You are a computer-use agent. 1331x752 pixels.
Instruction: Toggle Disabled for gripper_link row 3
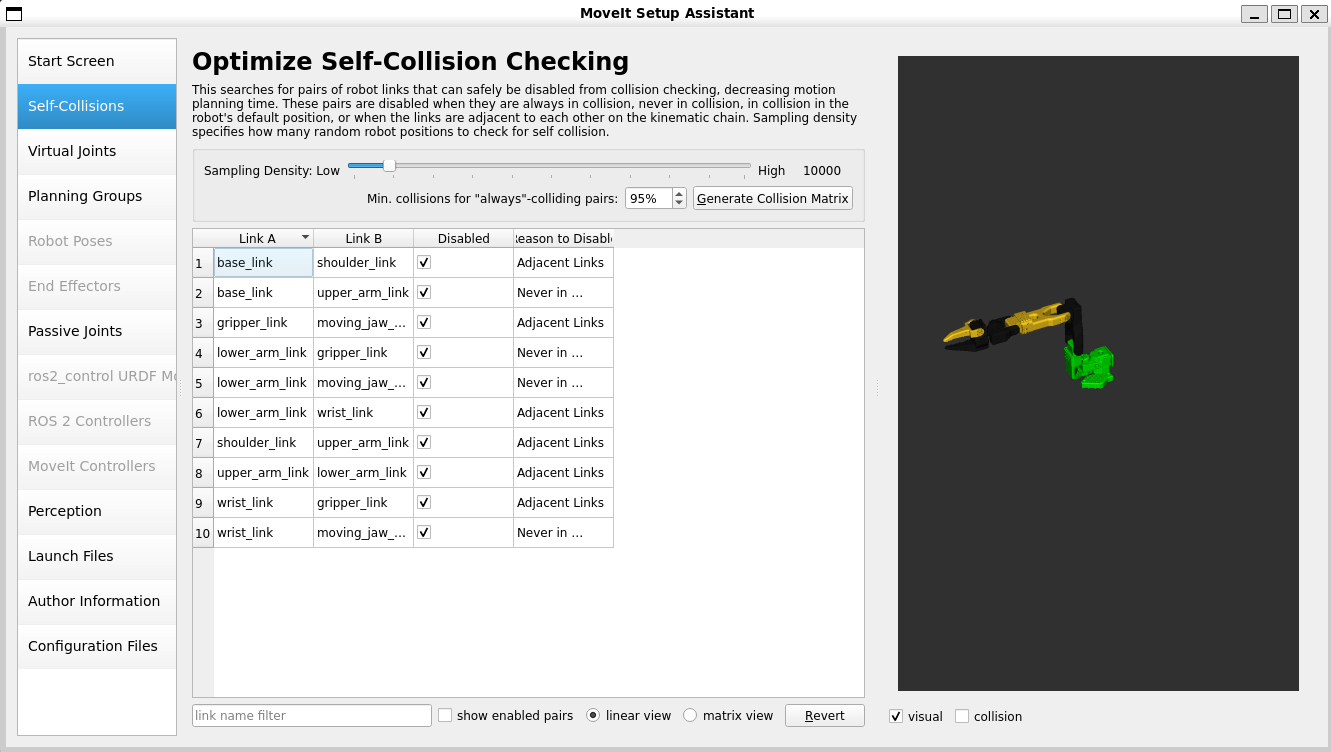coord(424,322)
